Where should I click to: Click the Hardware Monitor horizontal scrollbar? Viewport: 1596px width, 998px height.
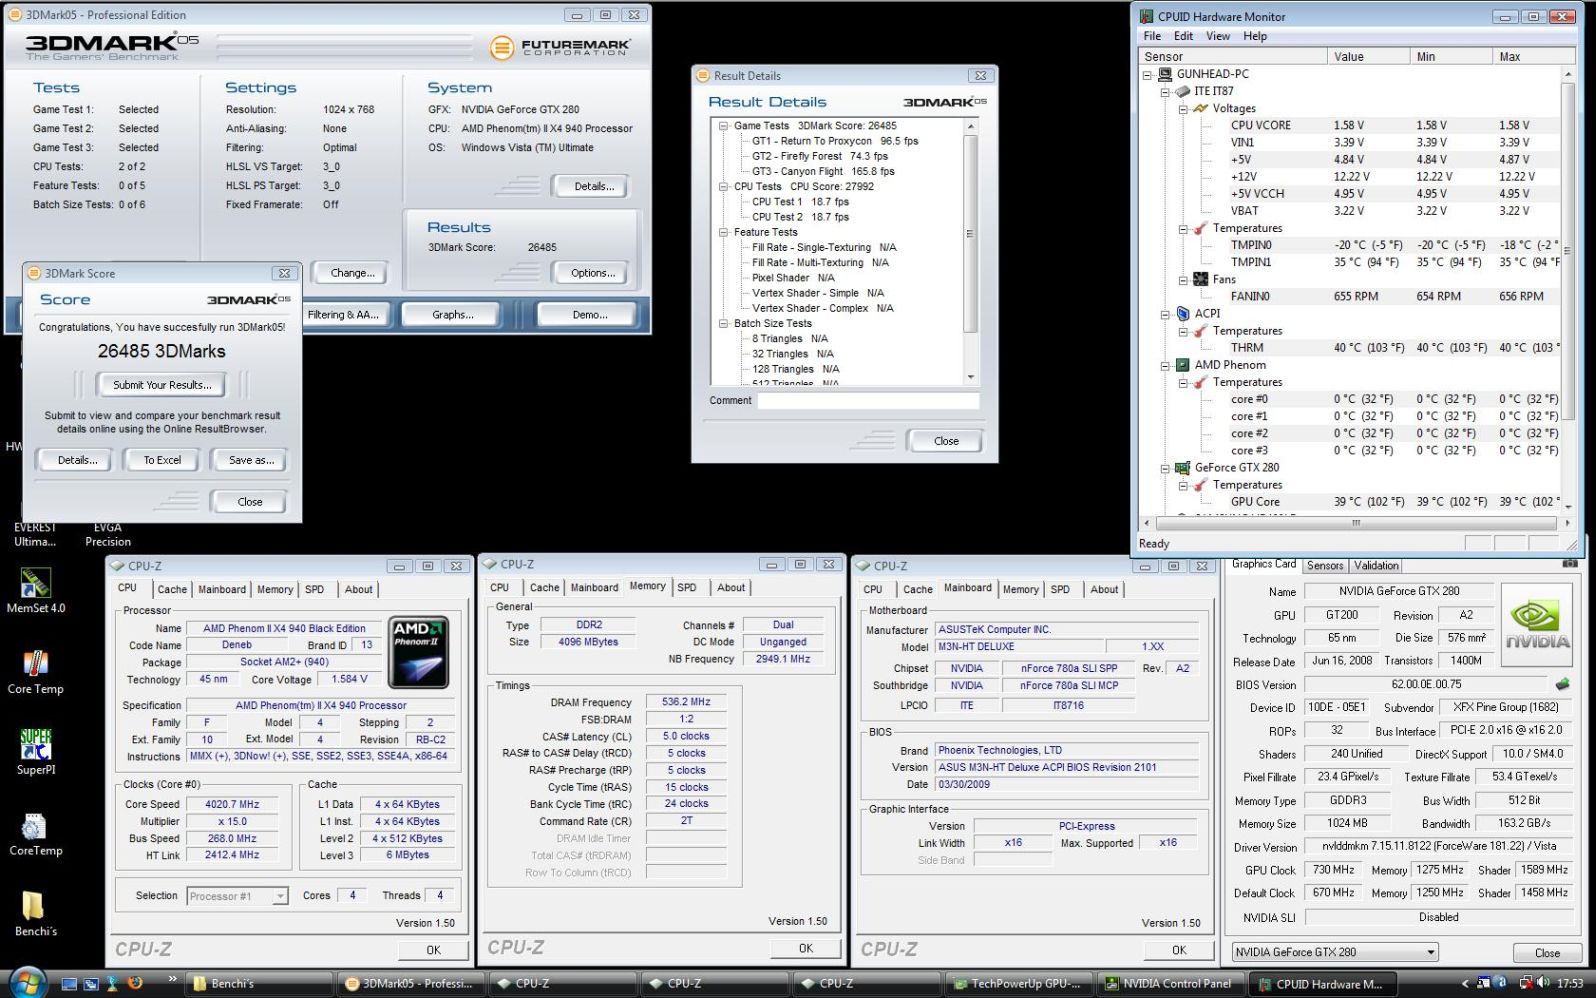(1355, 522)
